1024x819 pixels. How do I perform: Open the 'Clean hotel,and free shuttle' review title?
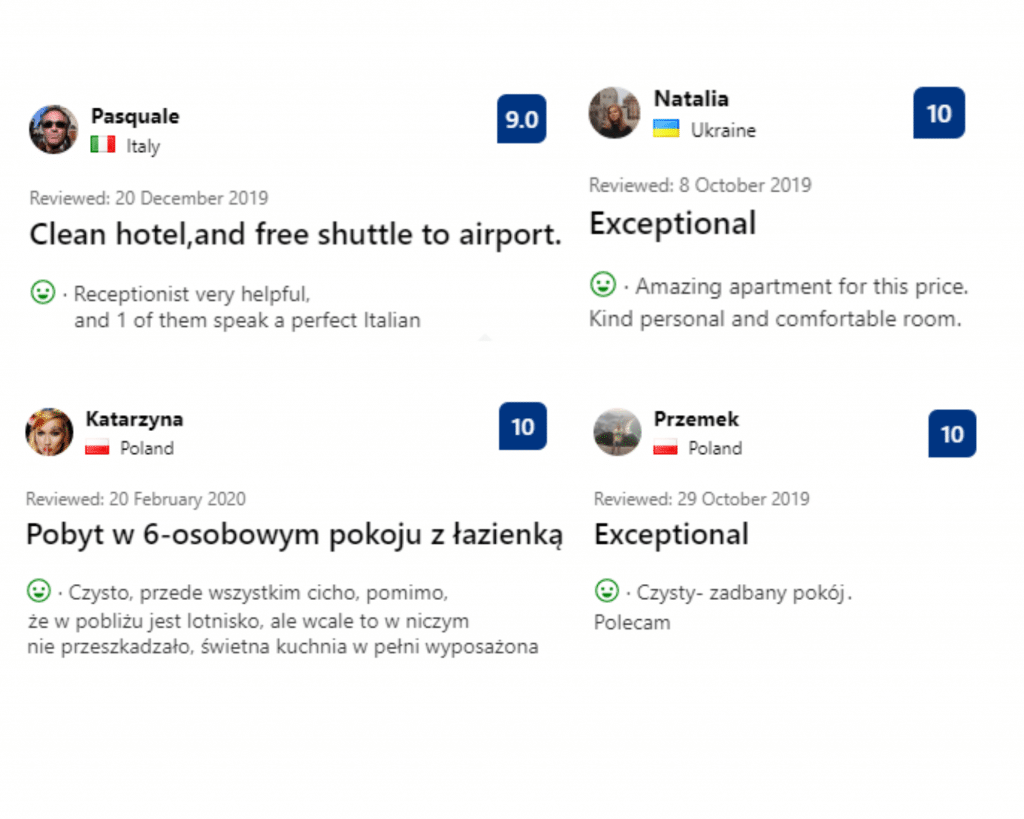pyautogui.click(x=295, y=234)
